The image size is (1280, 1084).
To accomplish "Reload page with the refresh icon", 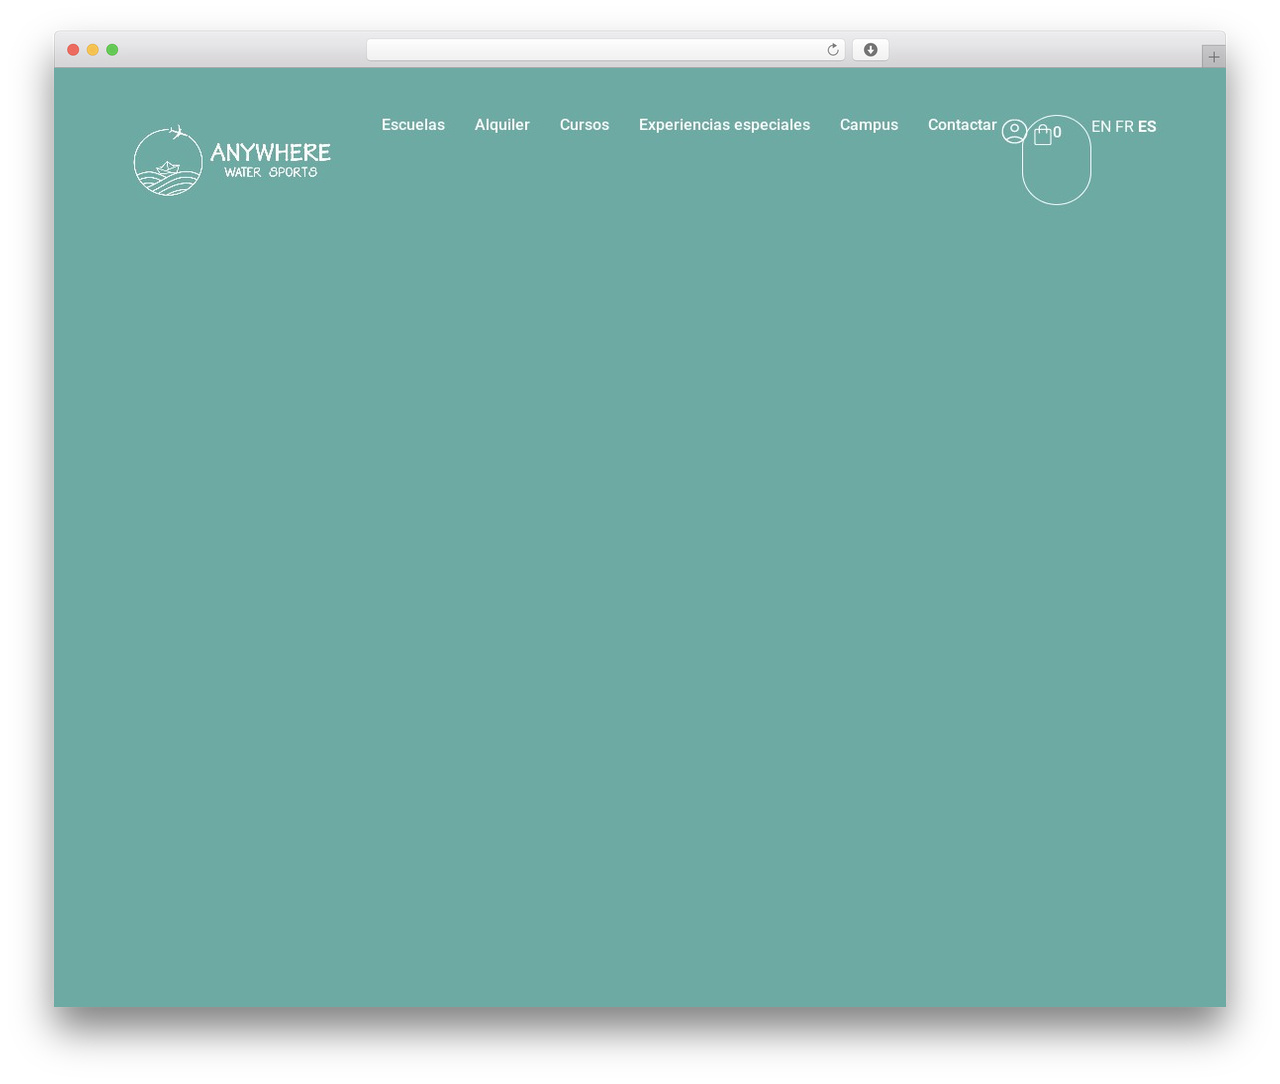I will tap(832, 50).
